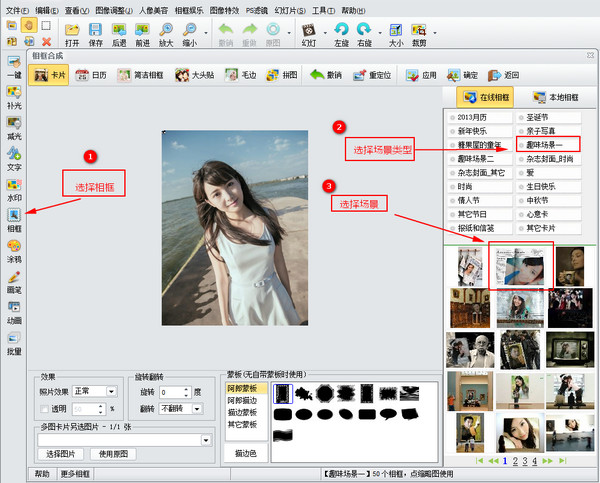Viewport: 600px width, 483px height.
Task: Pick the speech bubble mask shape
Action: [x=388, y=414]
